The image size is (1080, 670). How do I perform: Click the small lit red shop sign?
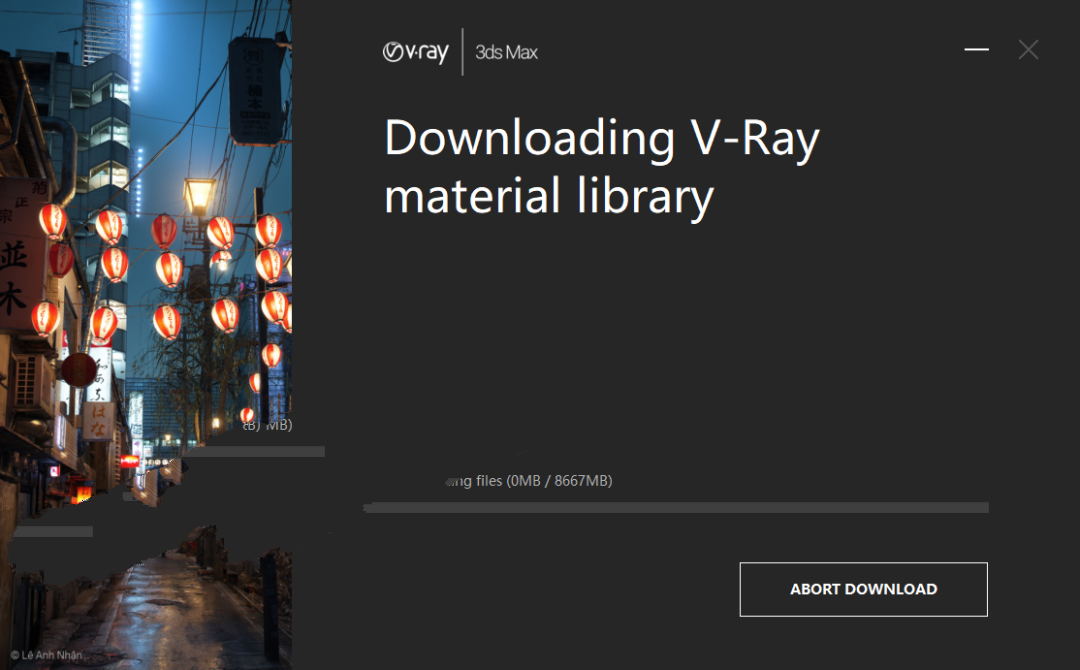tap(129, 461)
